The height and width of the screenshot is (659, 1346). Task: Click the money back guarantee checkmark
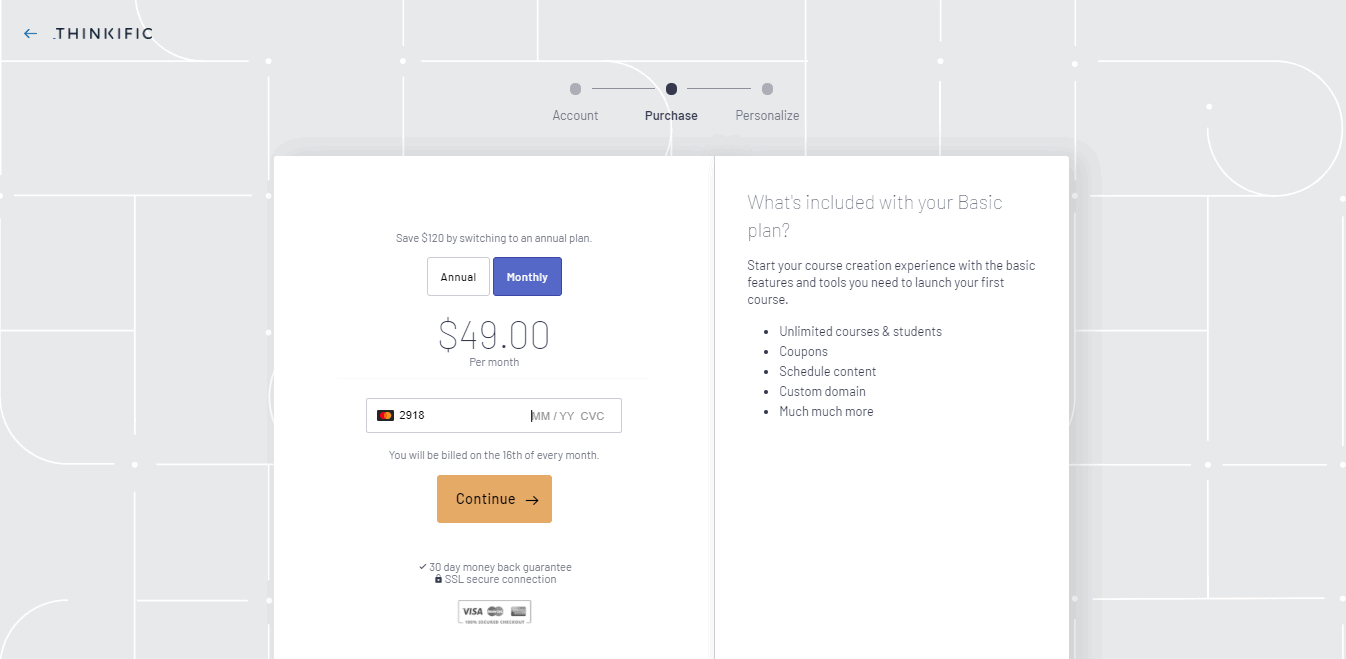pyautogui.click(x=423, y=567)
